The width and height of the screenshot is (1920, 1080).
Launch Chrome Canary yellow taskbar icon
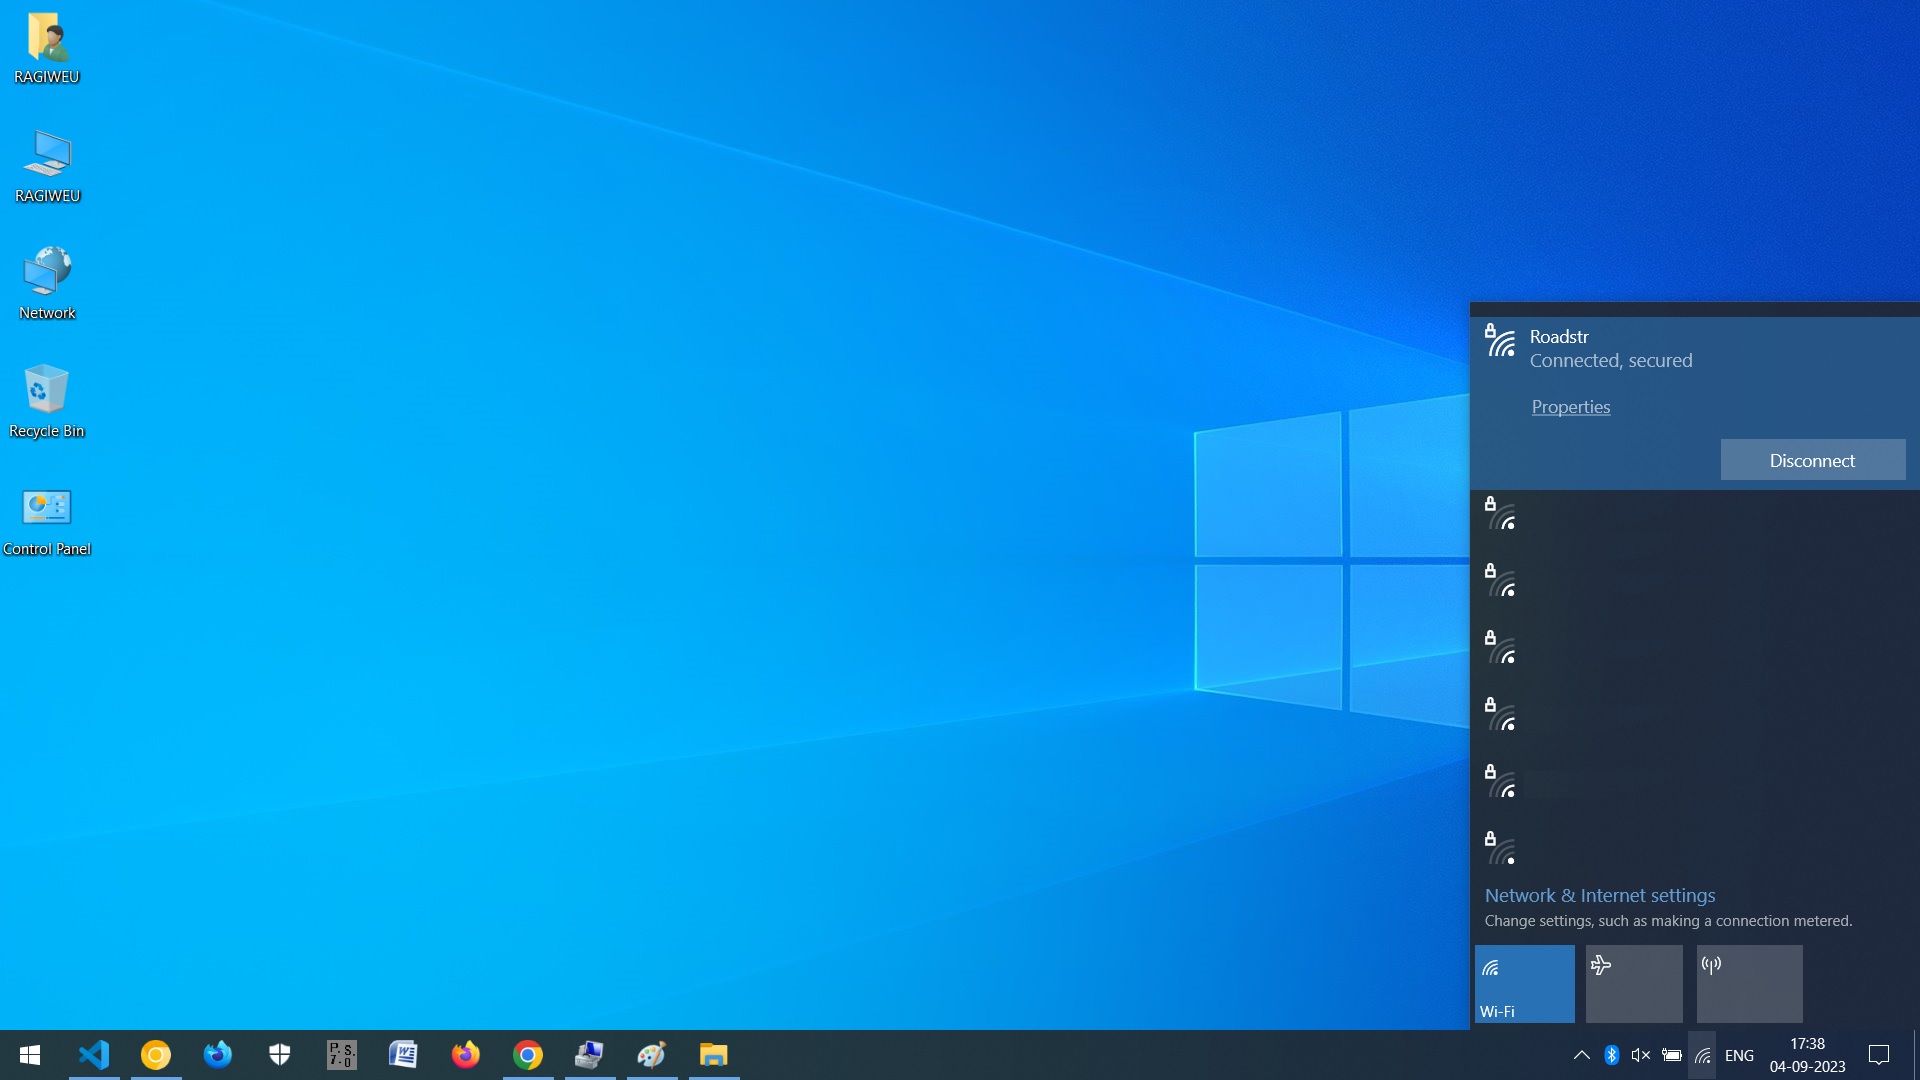point(156,1055)
